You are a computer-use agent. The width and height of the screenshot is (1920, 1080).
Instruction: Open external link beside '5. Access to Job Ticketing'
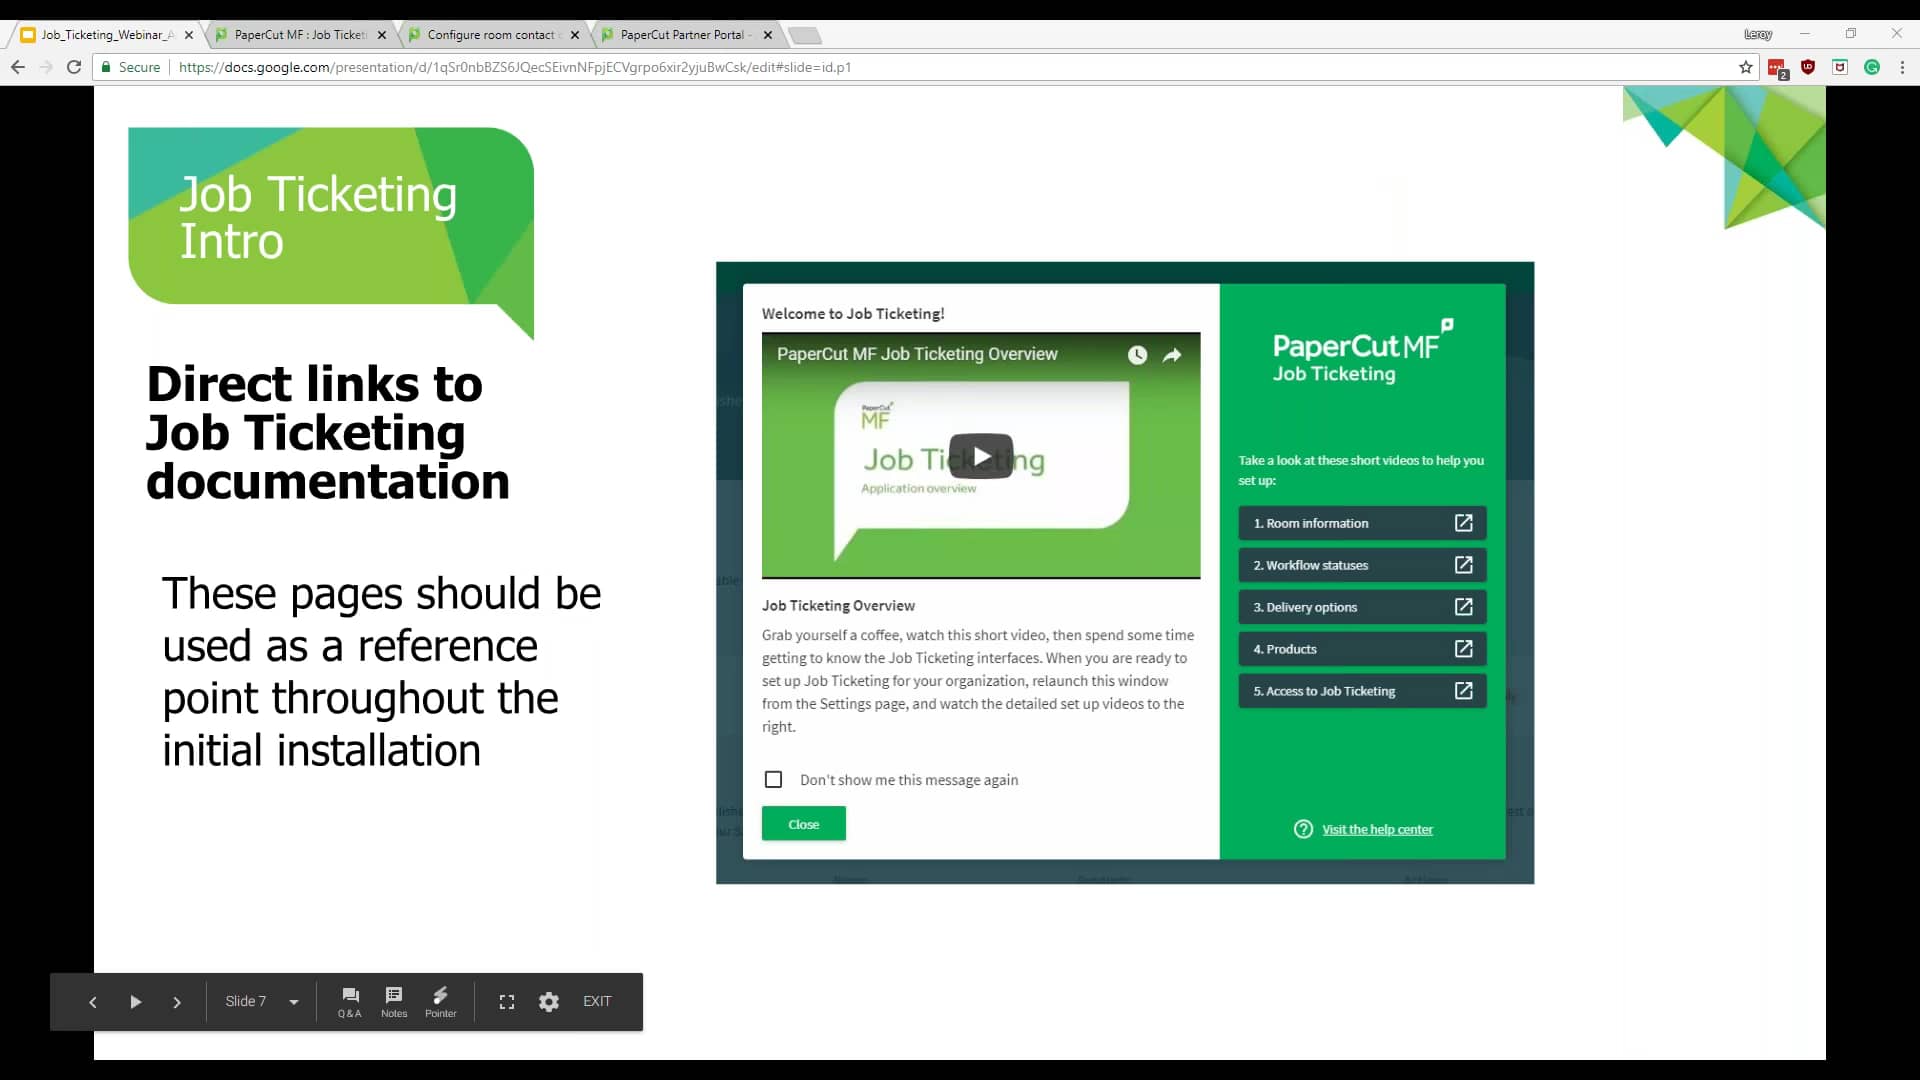click(x=1464, y=690)
